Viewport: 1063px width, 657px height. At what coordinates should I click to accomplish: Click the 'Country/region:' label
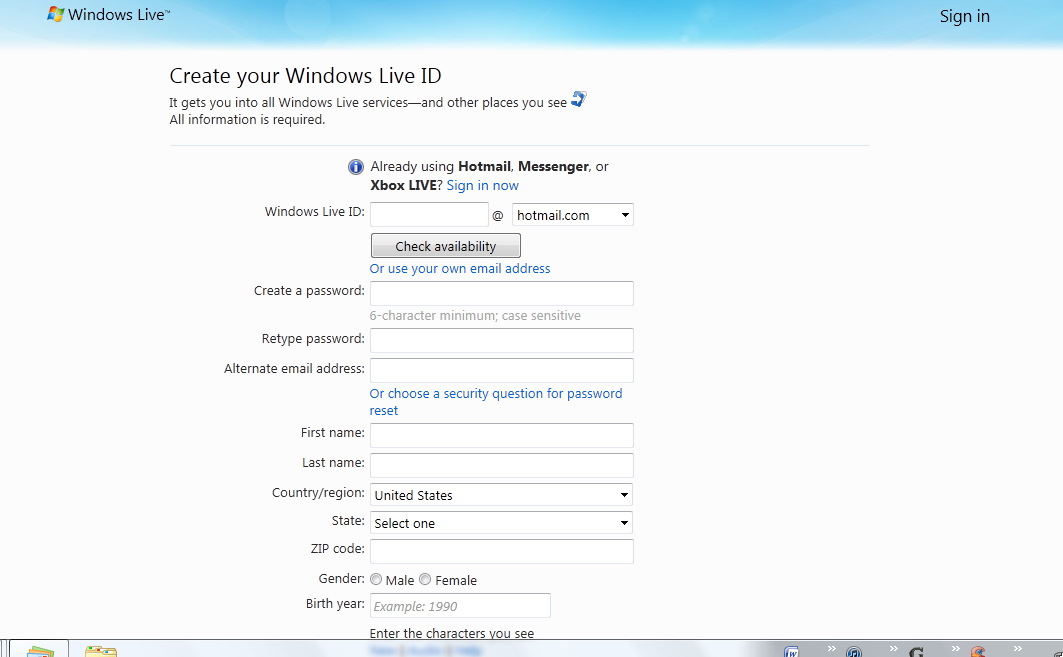(318, 493)
